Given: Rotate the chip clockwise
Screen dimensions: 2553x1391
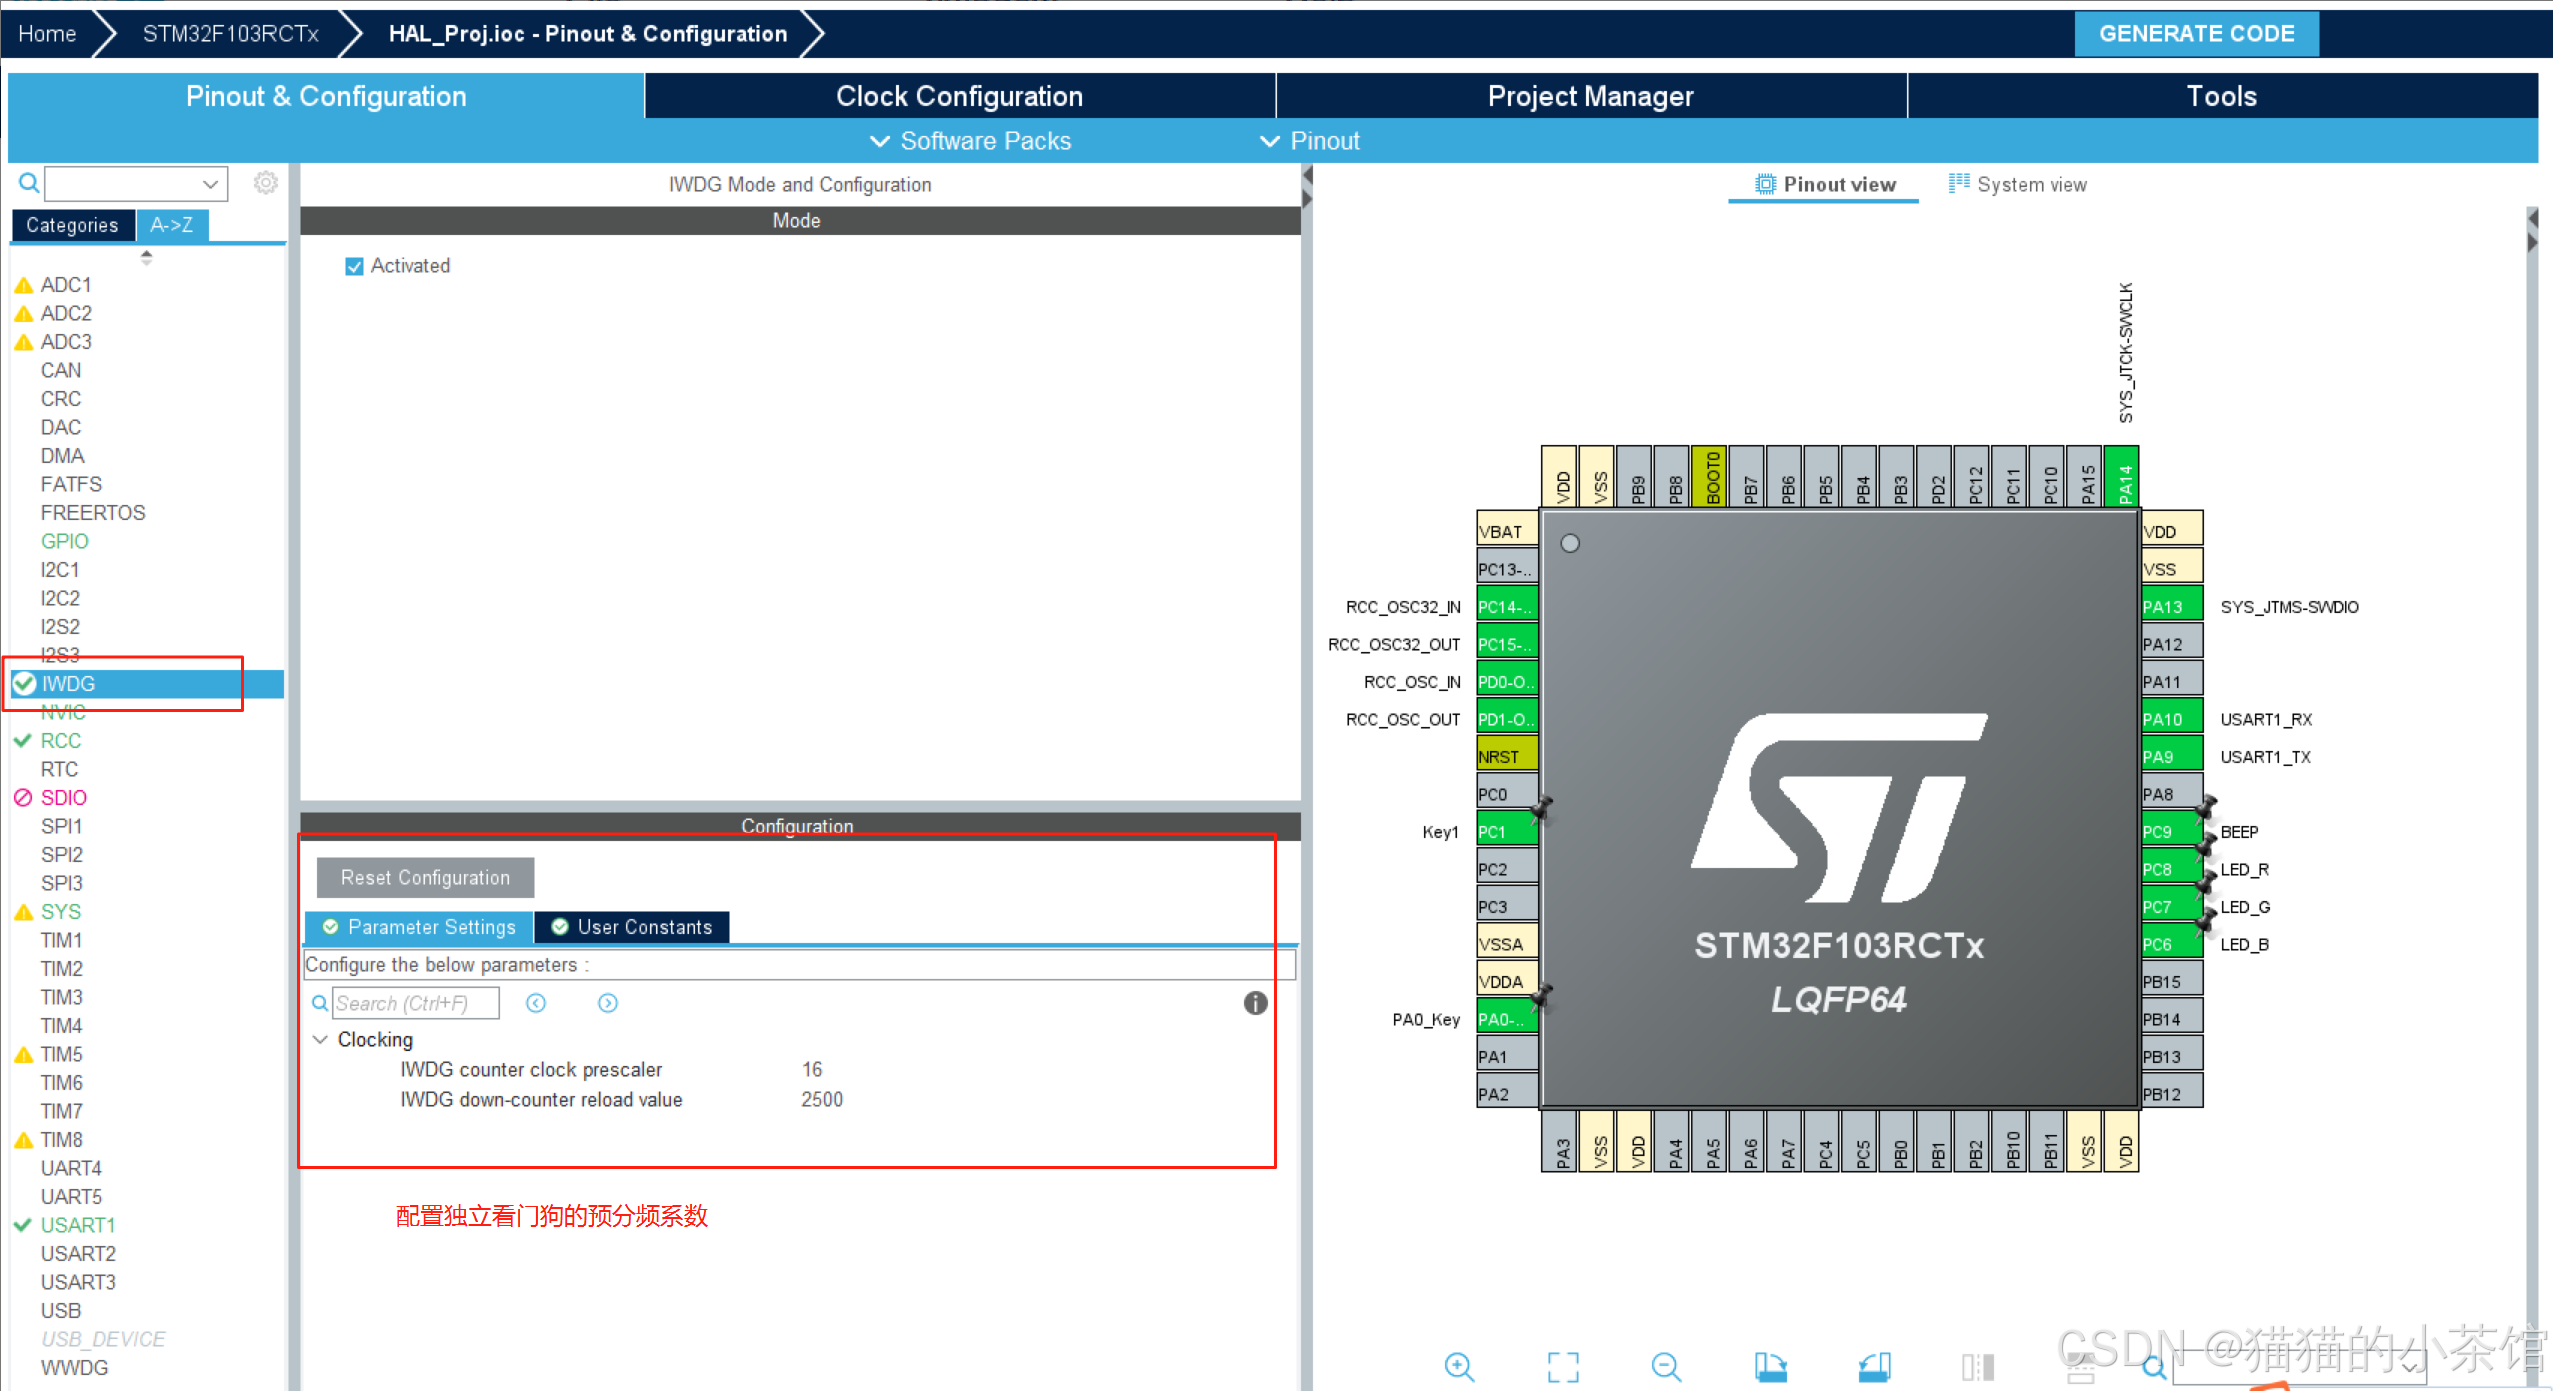Looking at the screenshot, I should (x=1770, y=1366).
